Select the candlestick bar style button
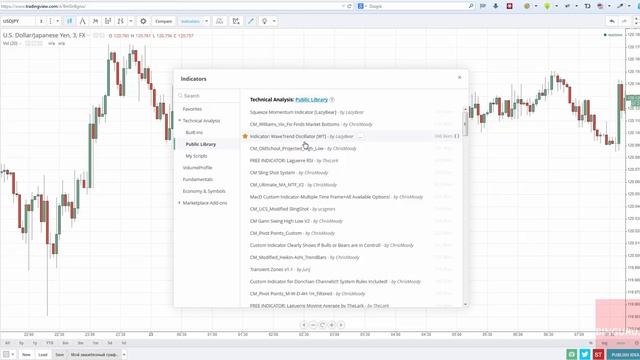 point(70,21)
